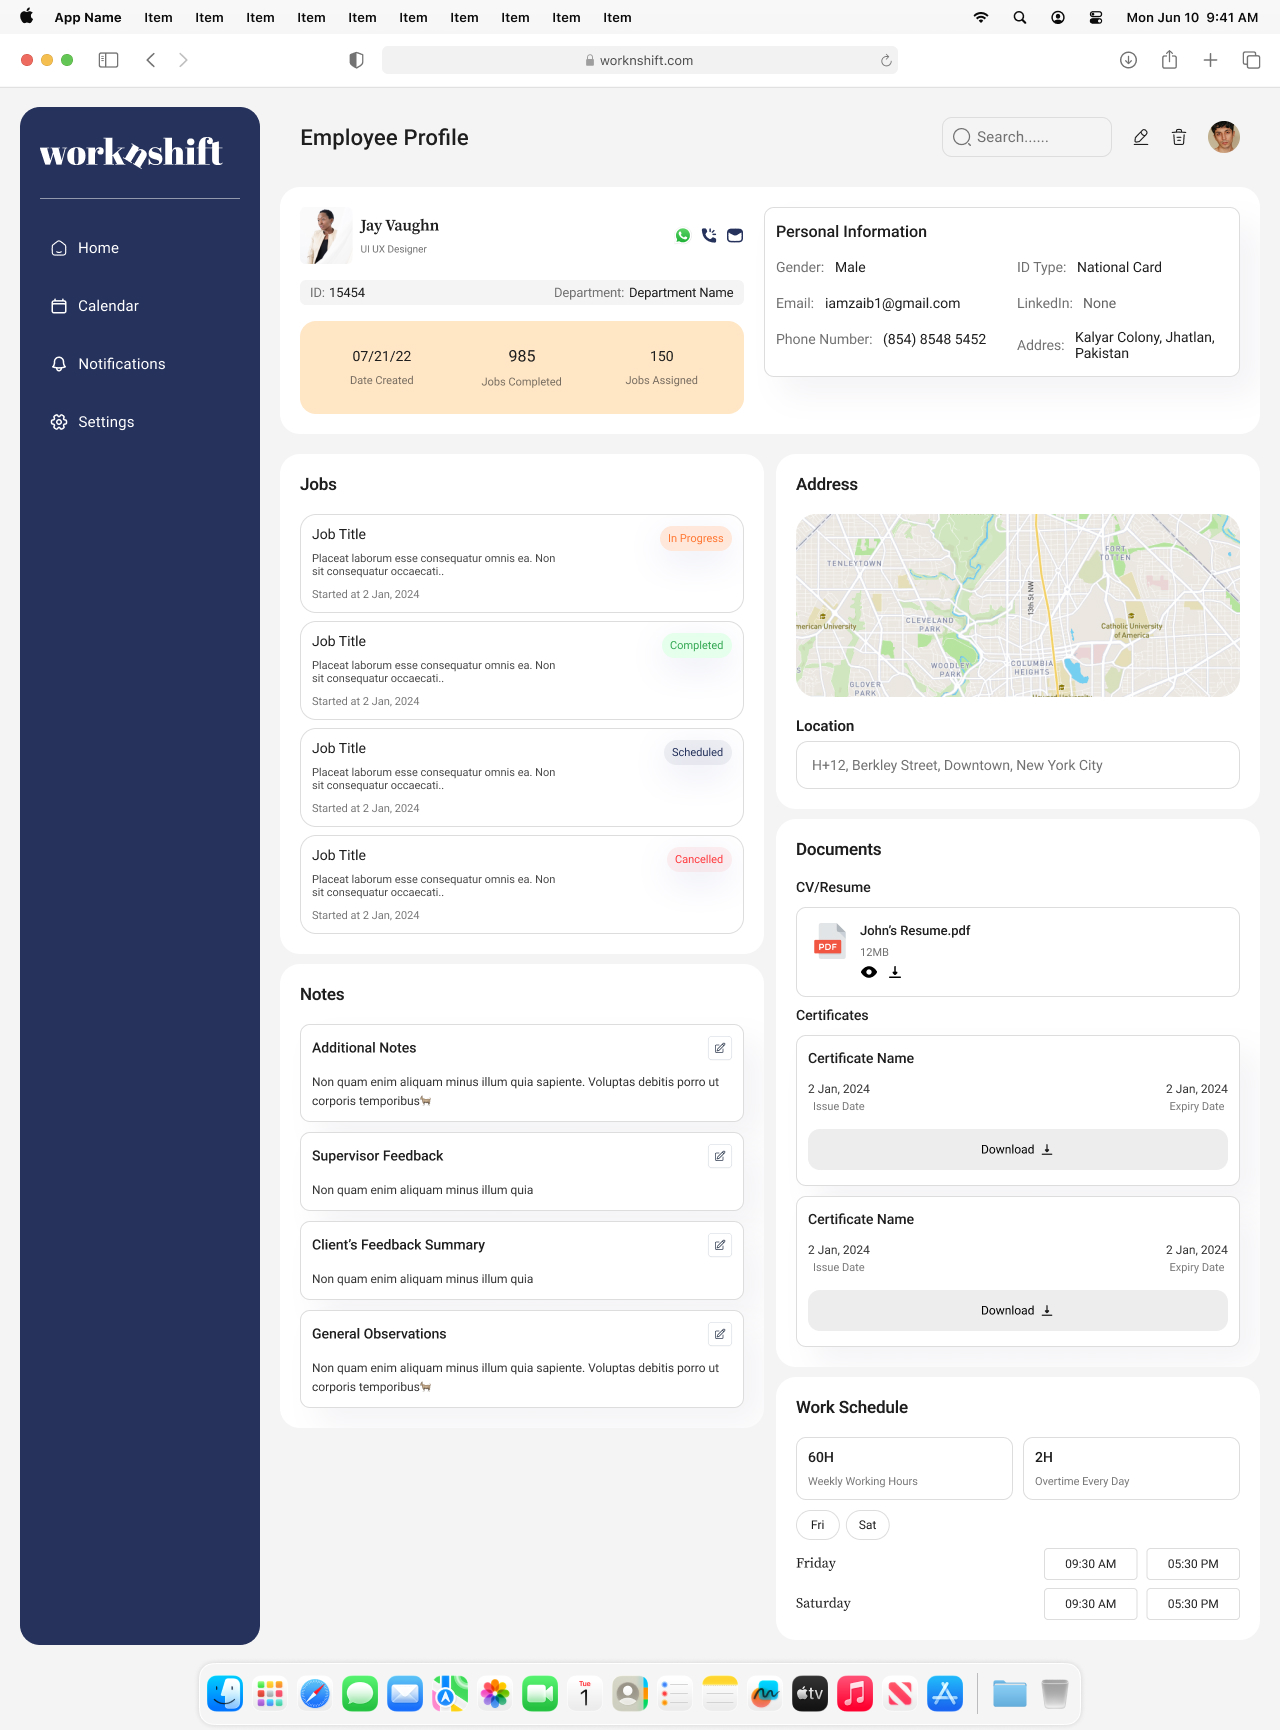Toggle the browser sidebar icon
Image resolution: width=1280 pixels, height=1730 pixels.
click(x=109, y=60)
